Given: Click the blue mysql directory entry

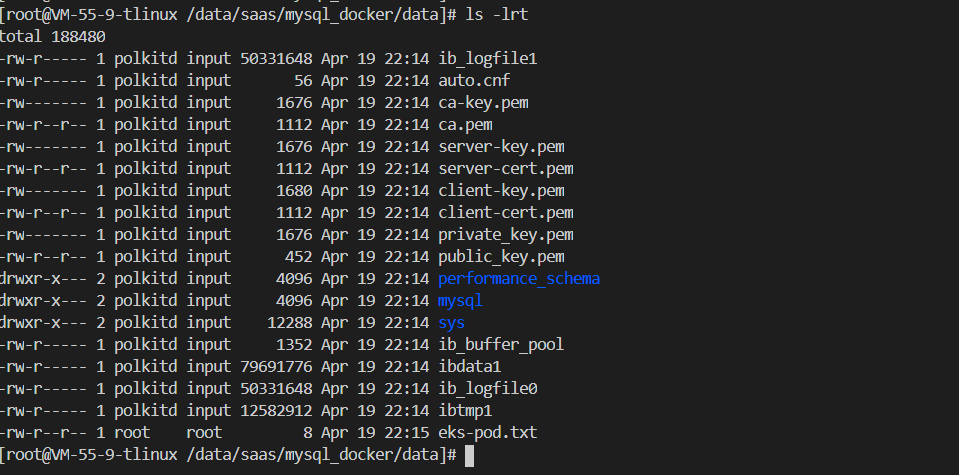Looking at the screenshot, I should pyautogui.click(x=460, y=300).
